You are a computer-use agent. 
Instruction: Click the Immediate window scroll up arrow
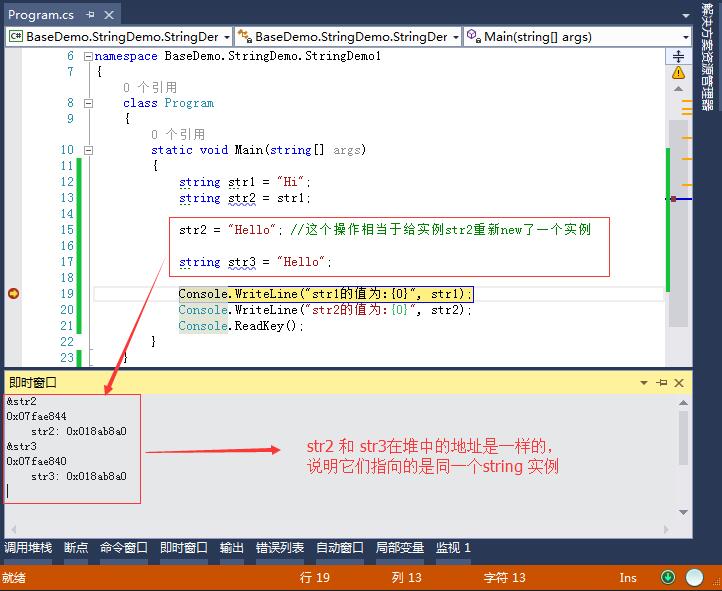click(683, 403)
